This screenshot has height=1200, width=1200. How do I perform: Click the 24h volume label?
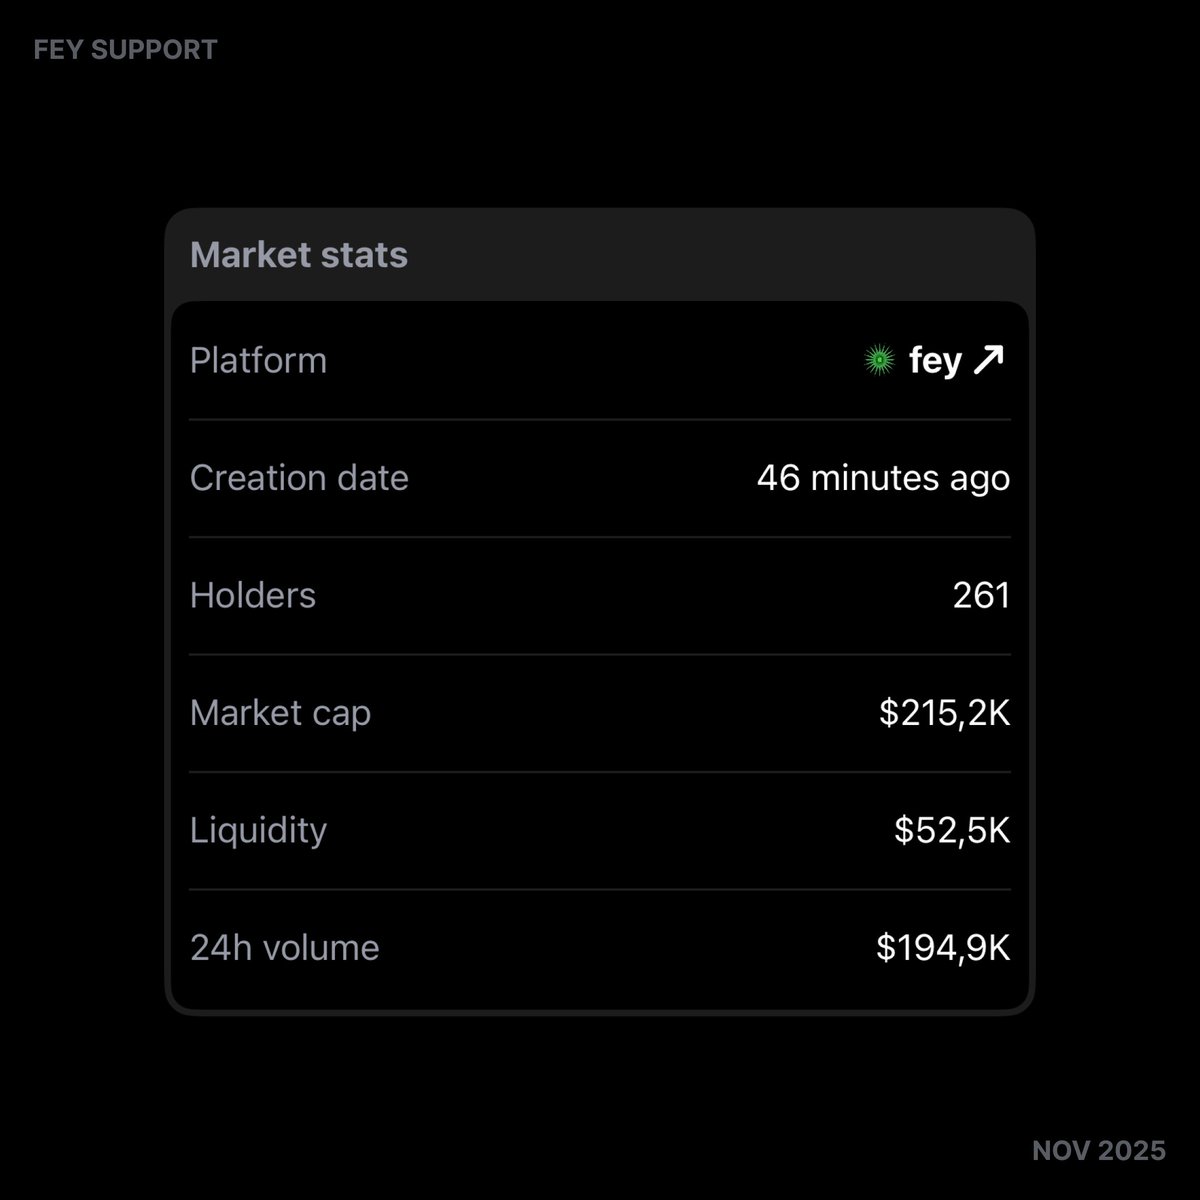(285, 948)
